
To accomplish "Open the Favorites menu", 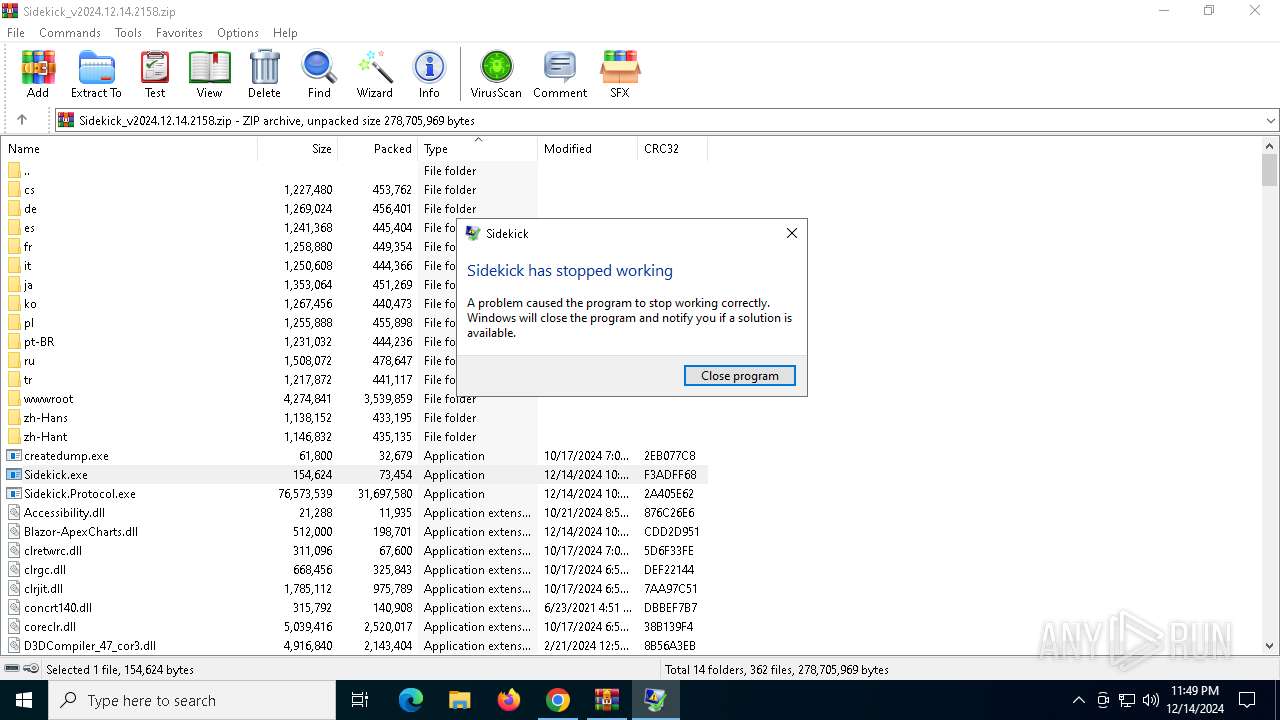I will 179,32.
